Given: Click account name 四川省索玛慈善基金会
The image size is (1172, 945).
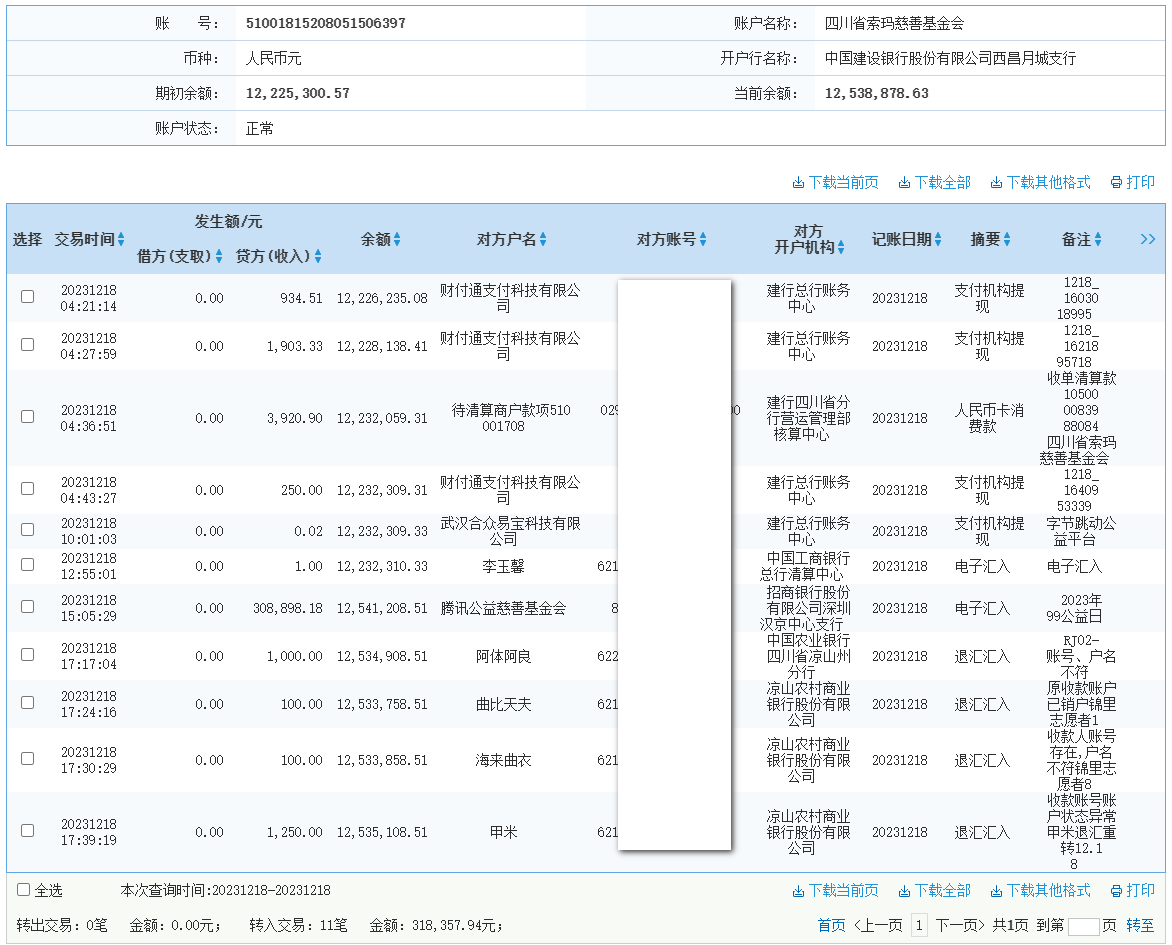Looking at the screenshot, I should [x=895, y=23].
